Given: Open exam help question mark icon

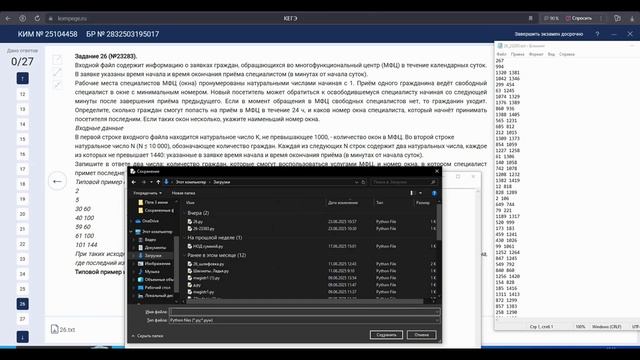Looking at the screenshot, I should [x=598, y=34].
